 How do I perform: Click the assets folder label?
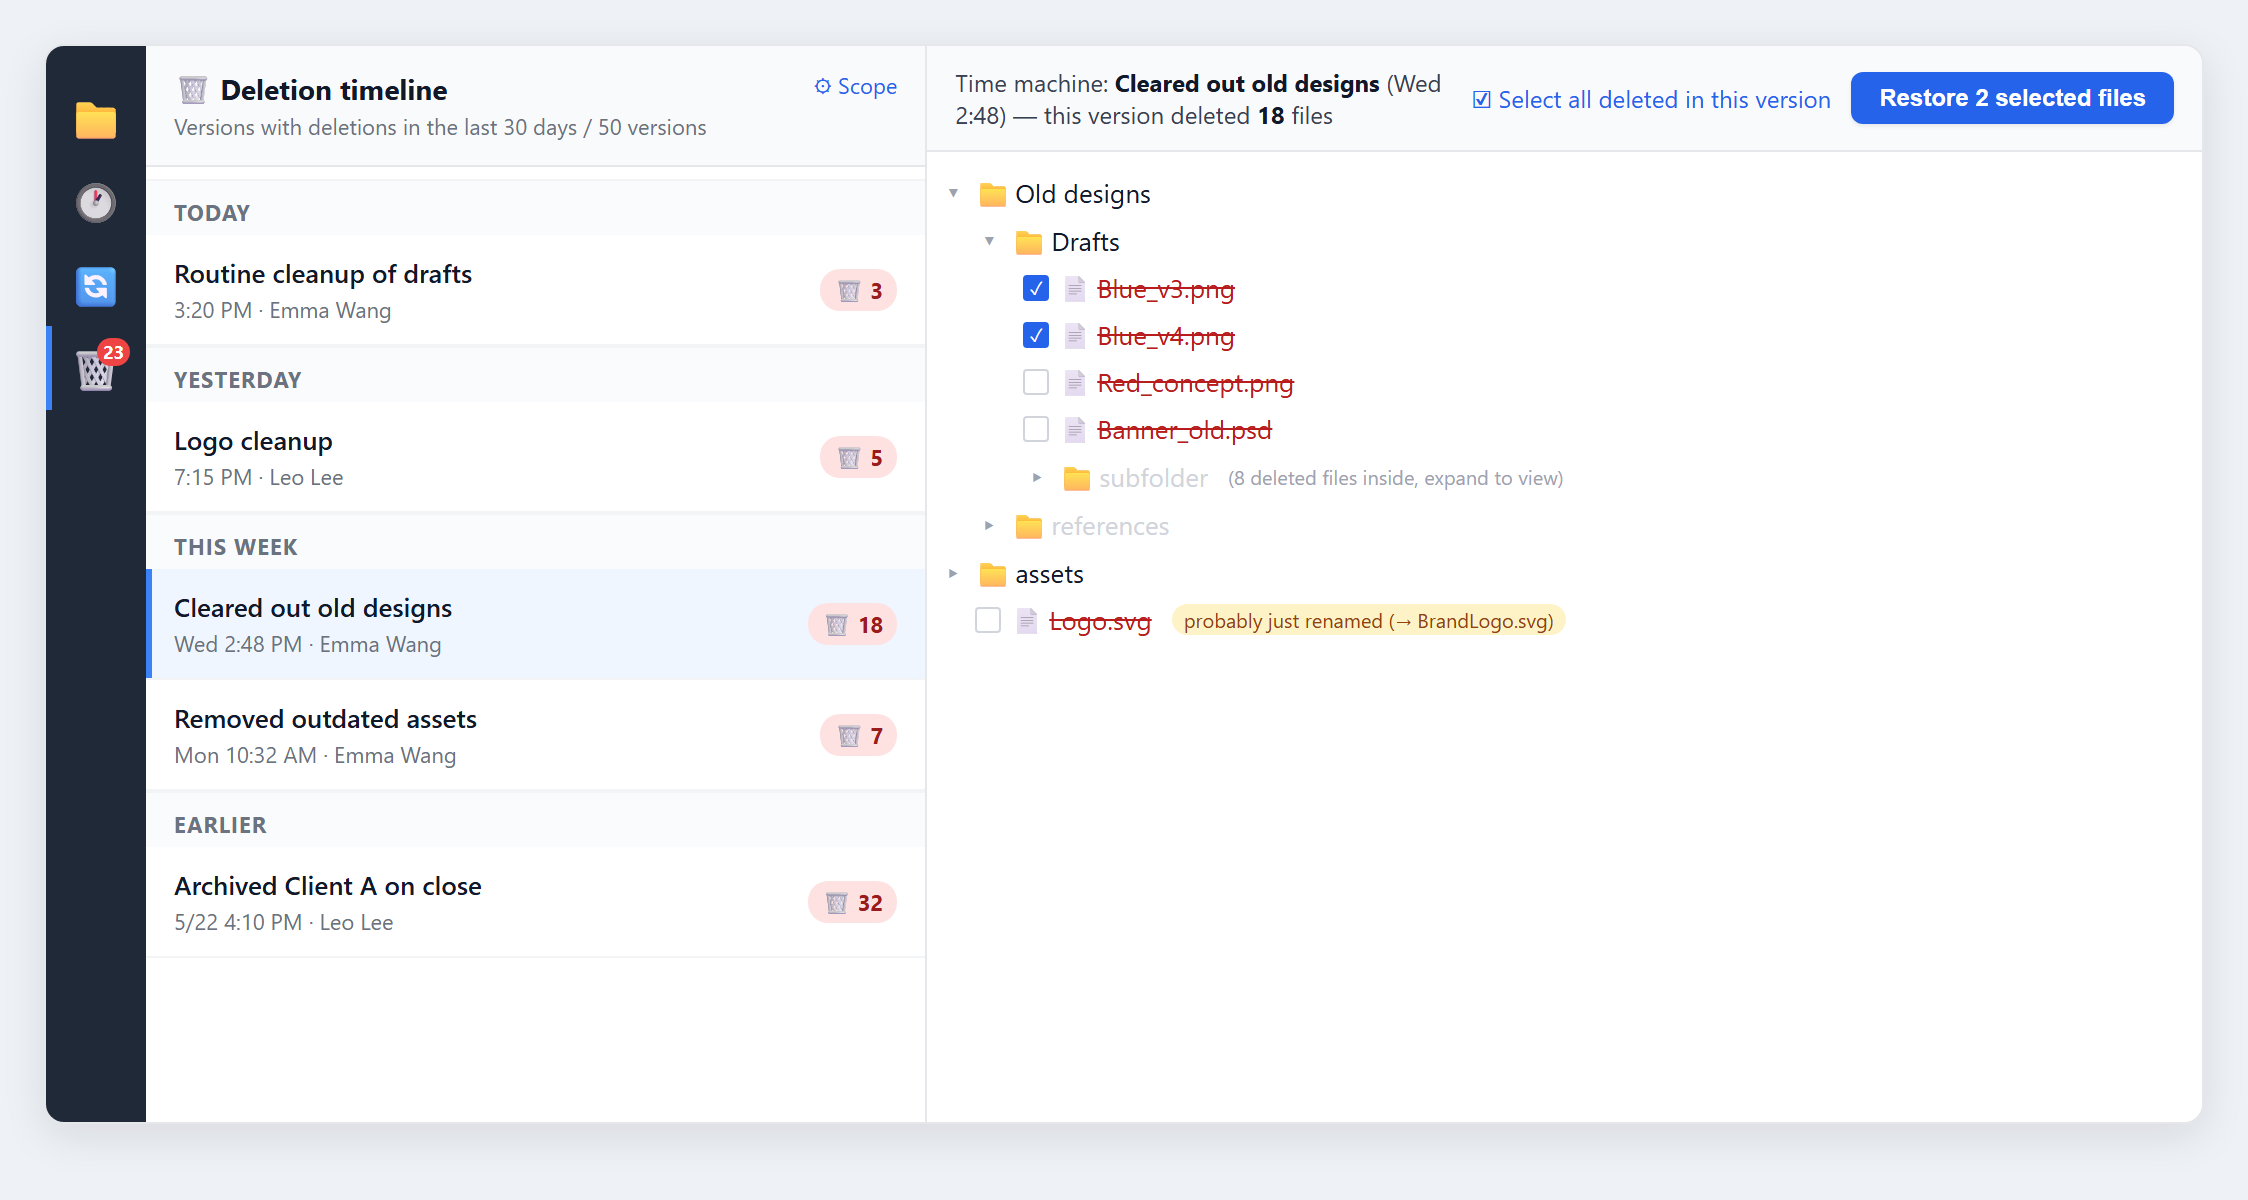pyautogui.click(x=1049, y=575)
